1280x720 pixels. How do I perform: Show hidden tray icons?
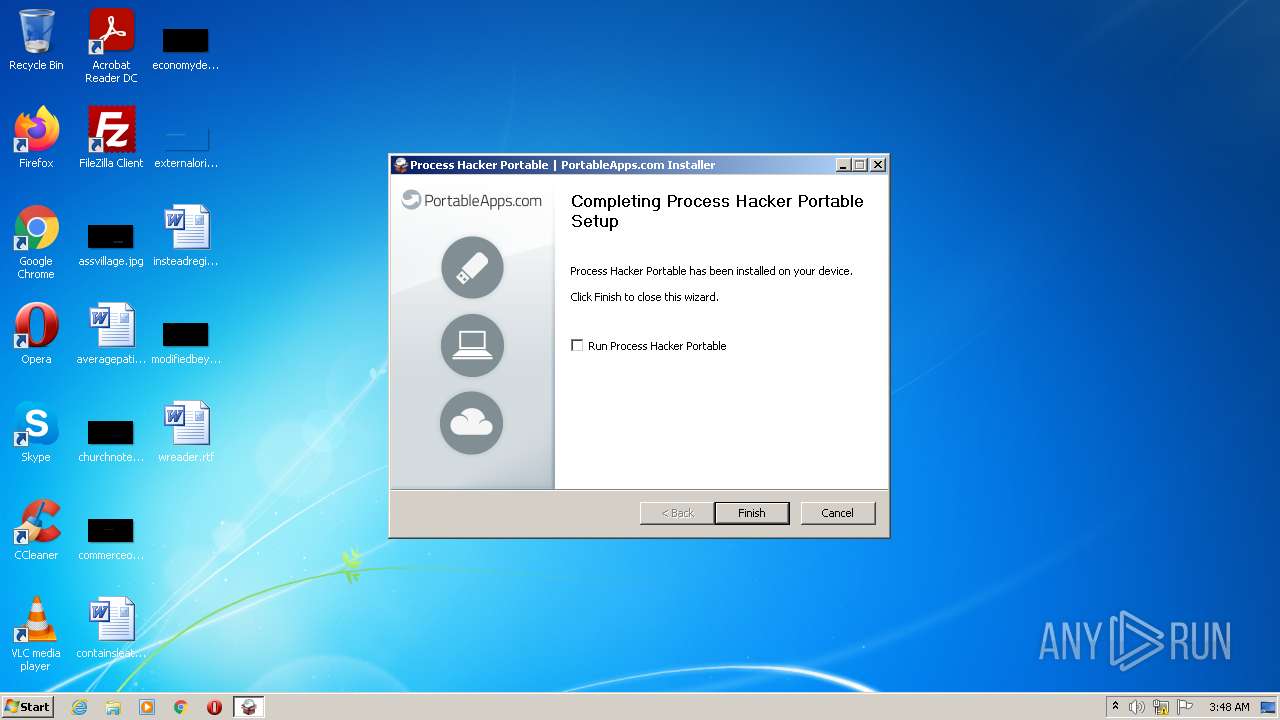(1115, 707)
